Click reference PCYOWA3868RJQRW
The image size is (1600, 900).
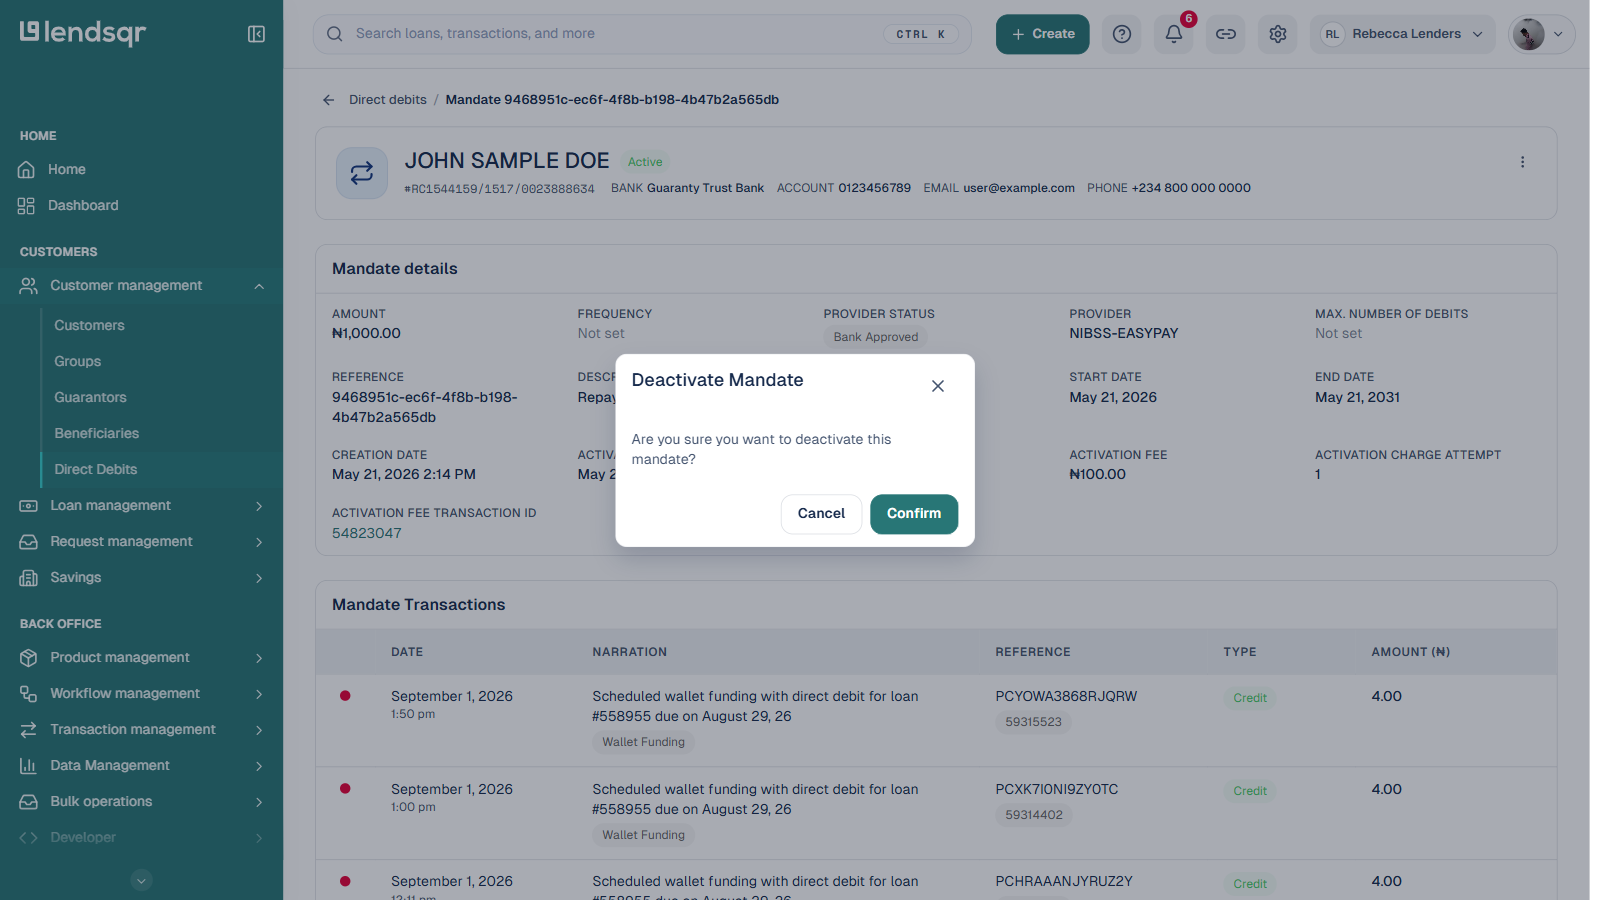(1066, 697)
